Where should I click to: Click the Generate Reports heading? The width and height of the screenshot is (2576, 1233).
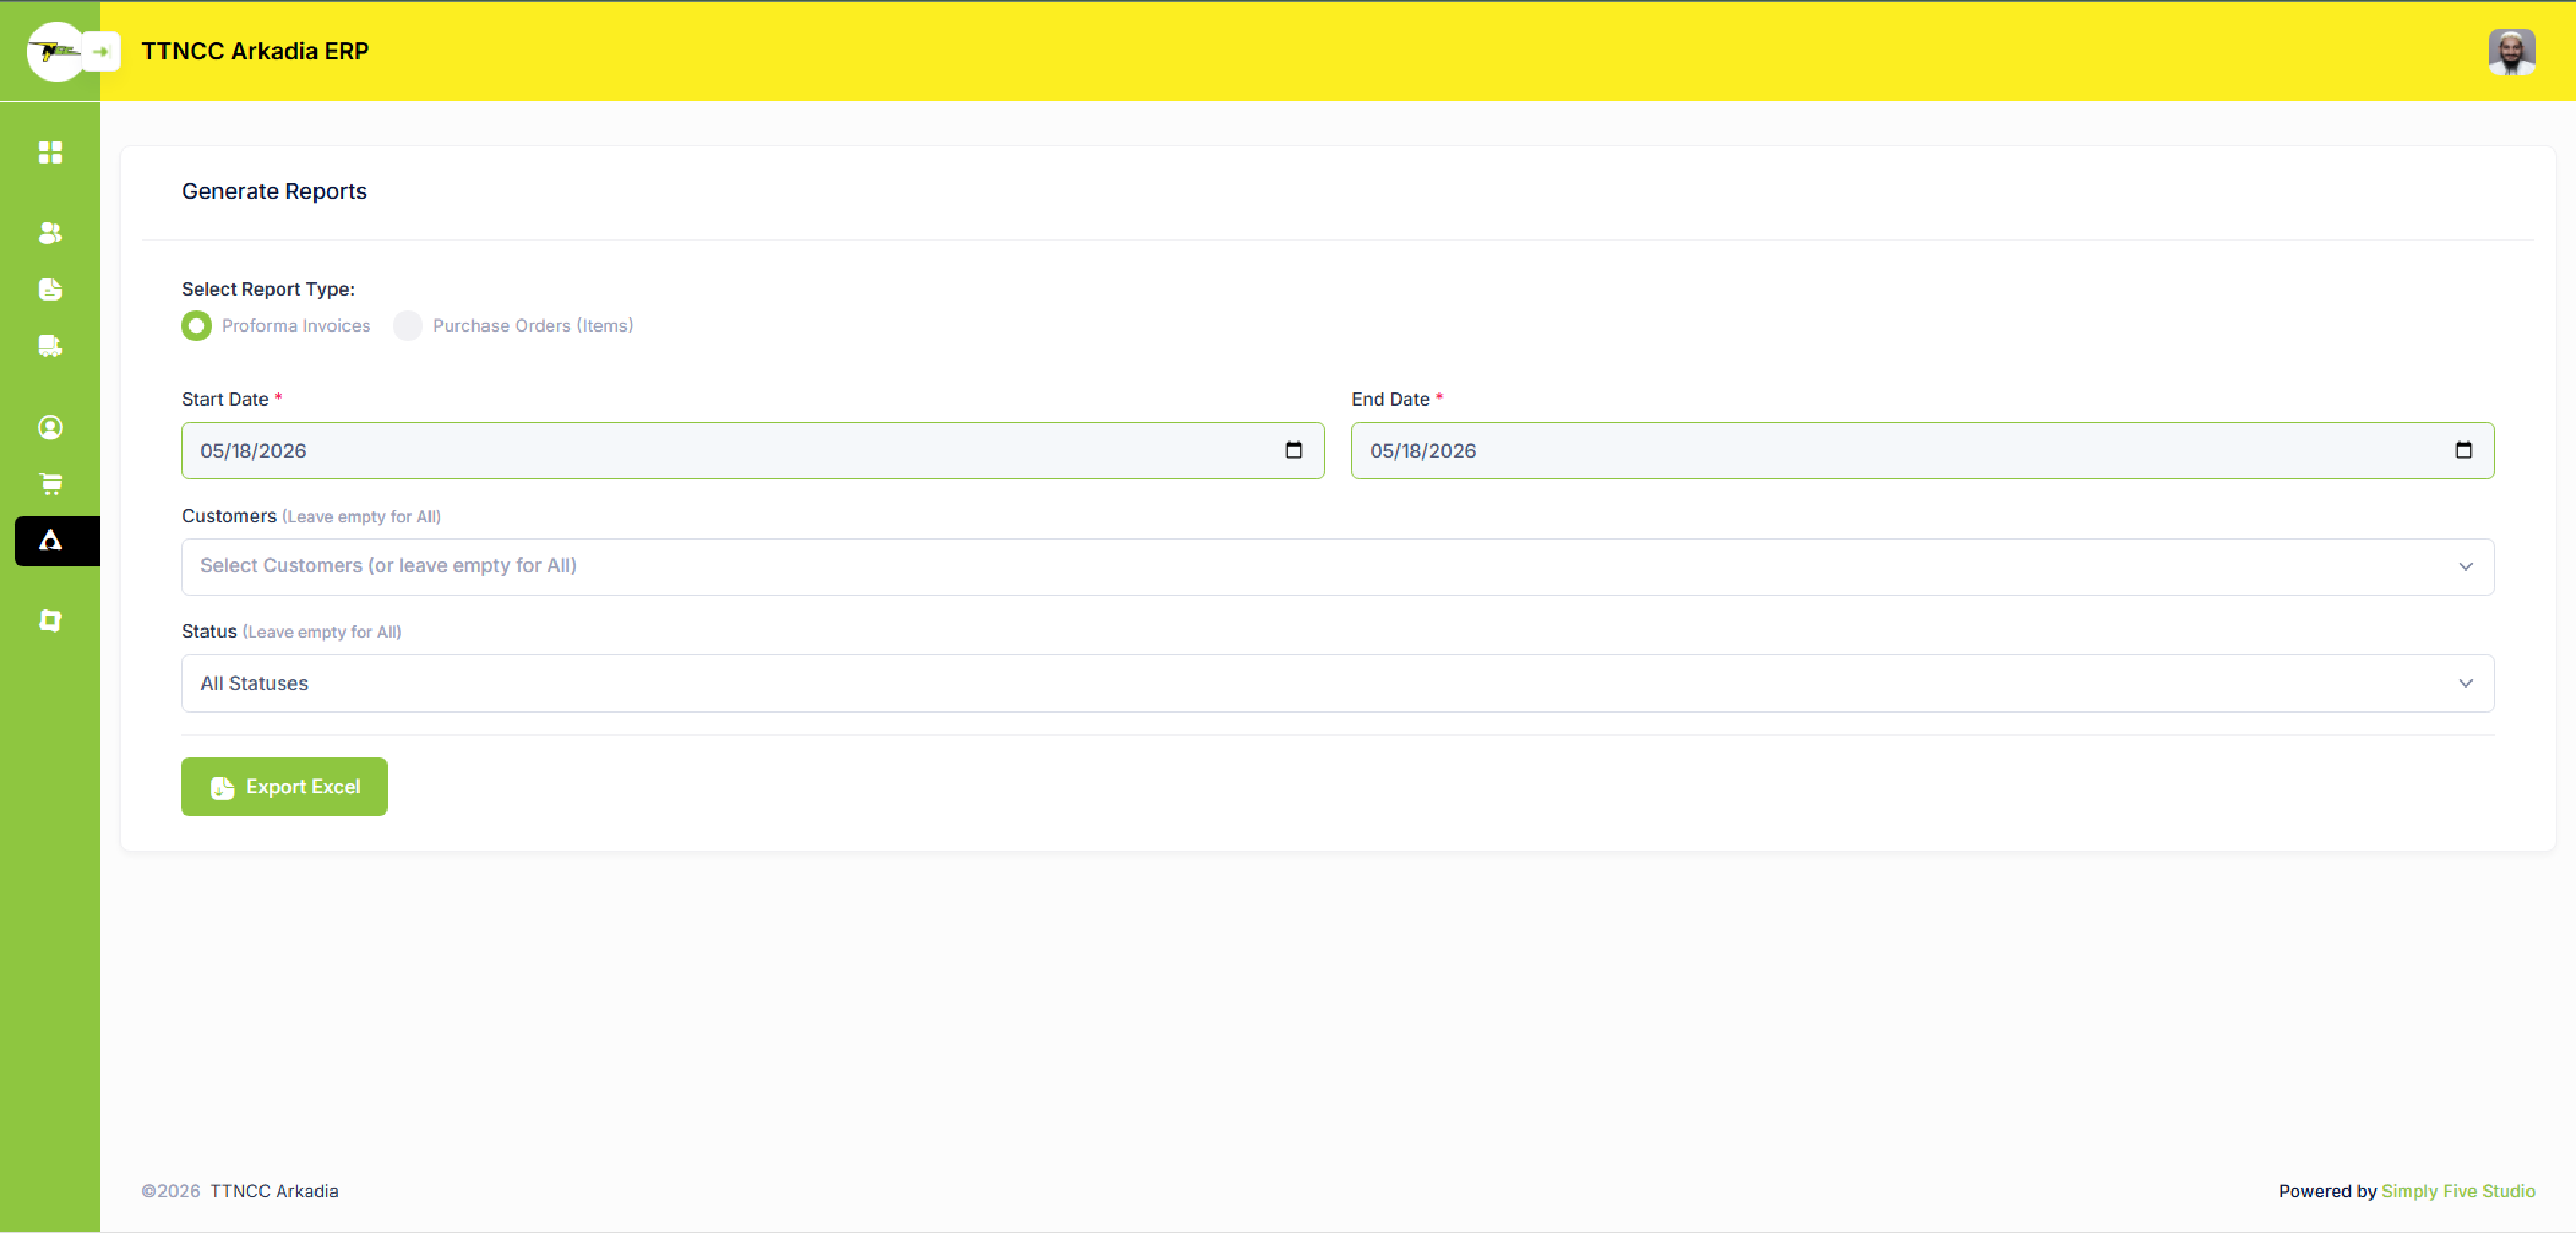274,191
